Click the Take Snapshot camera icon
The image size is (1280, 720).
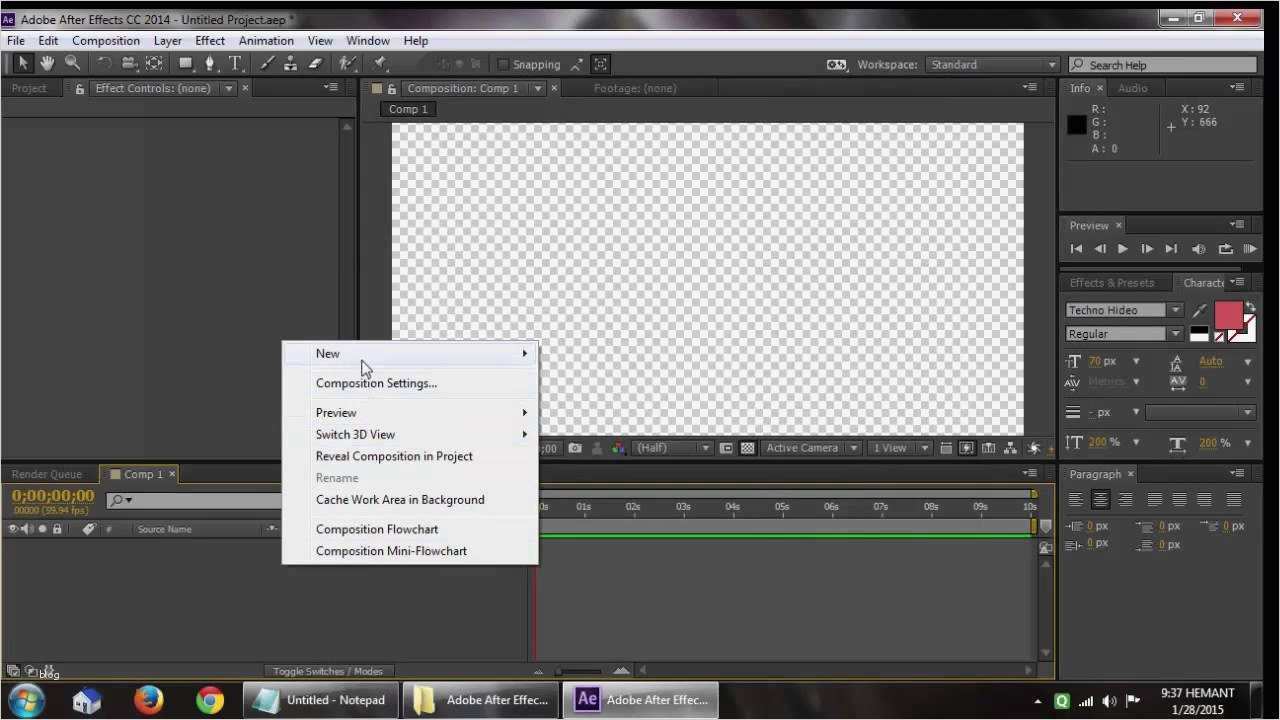click(x=575, y=449)
